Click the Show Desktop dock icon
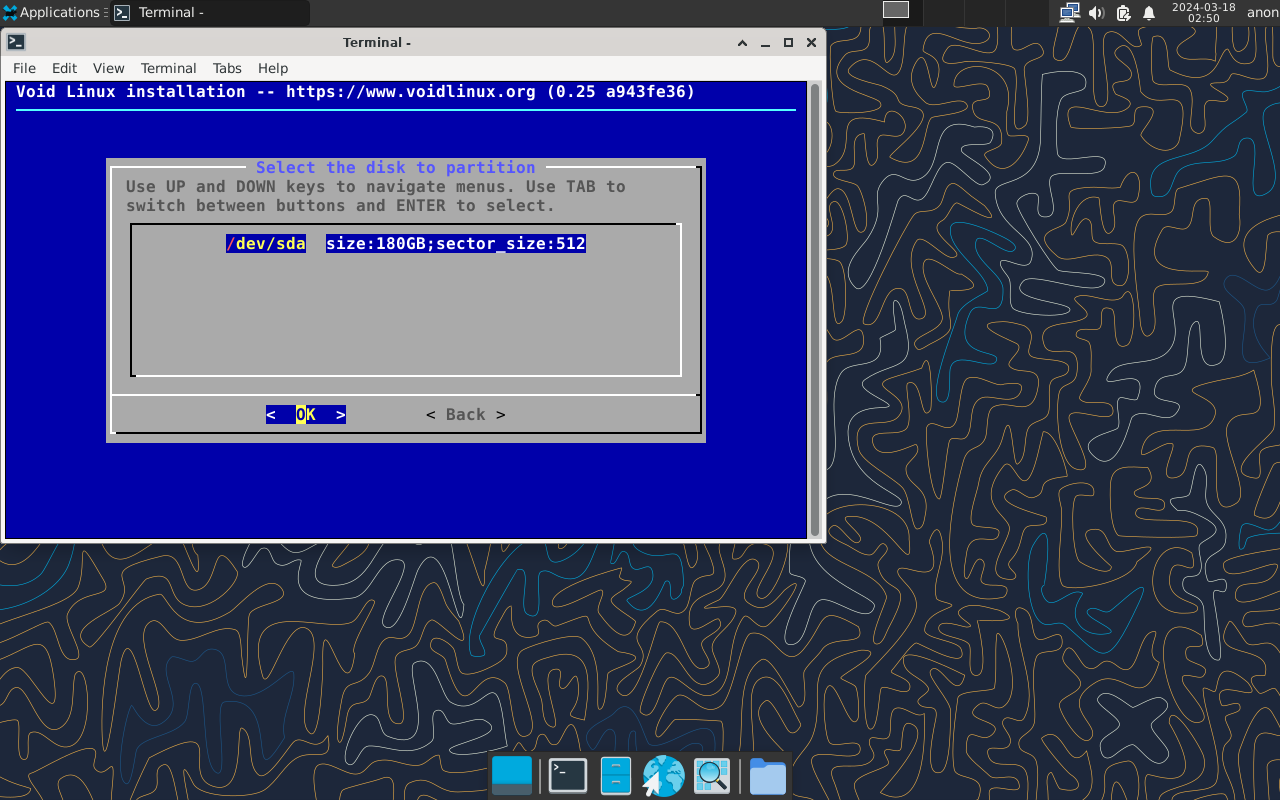The height and width of the screenshot is (800, 1280). [x=512, y=776]
